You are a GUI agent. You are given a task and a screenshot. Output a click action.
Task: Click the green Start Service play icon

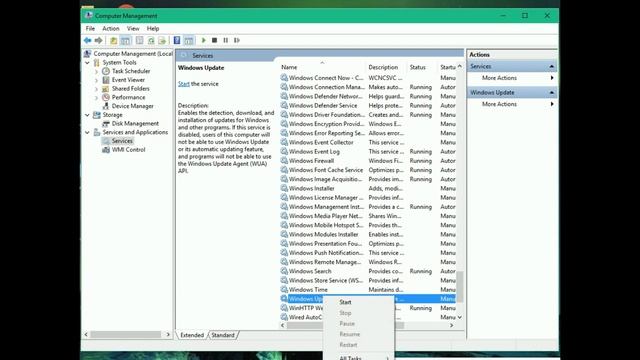point(204,40)
